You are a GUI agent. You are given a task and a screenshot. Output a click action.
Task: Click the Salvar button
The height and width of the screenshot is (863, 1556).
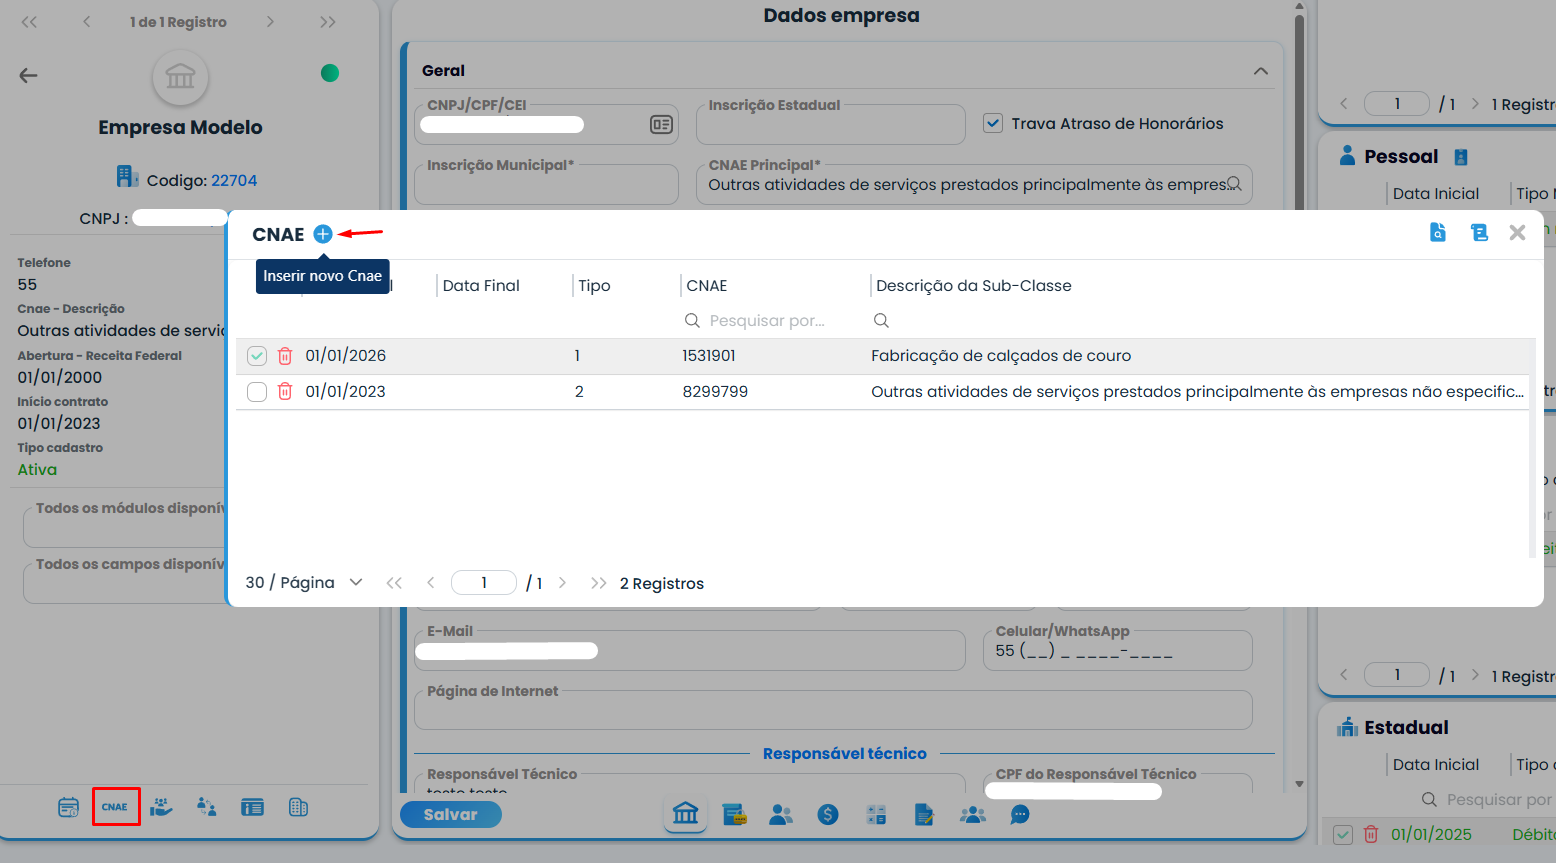coord(450,814)
